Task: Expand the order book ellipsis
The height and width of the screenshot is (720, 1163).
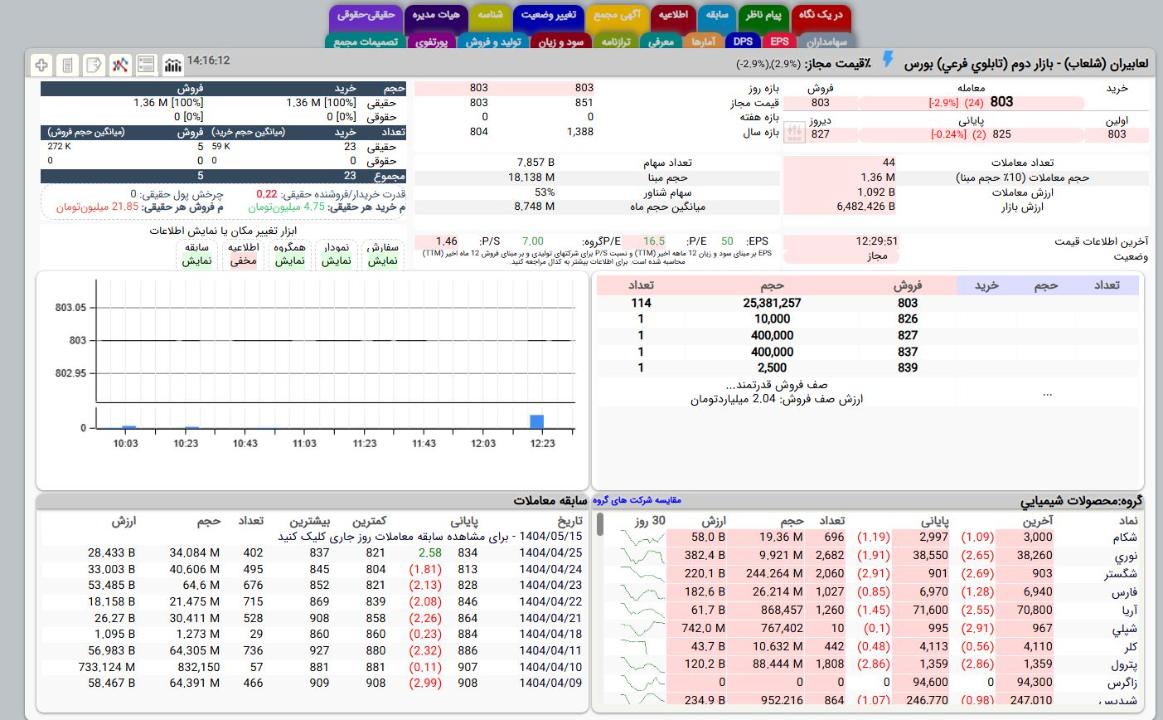Action: tap(1047, 393)
